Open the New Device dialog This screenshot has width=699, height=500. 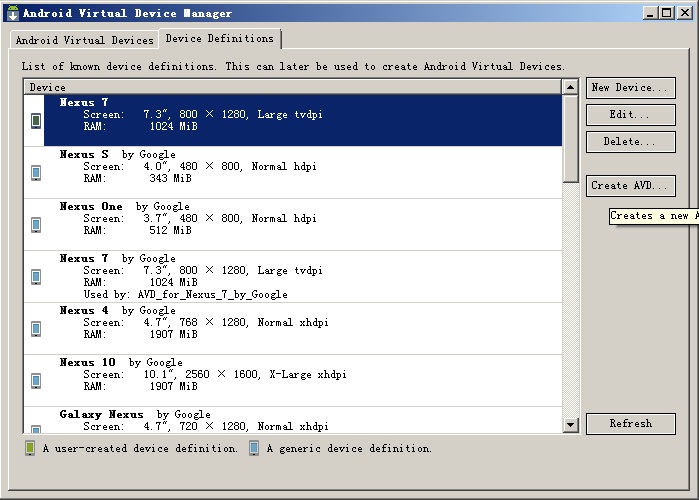pos(630,88)
